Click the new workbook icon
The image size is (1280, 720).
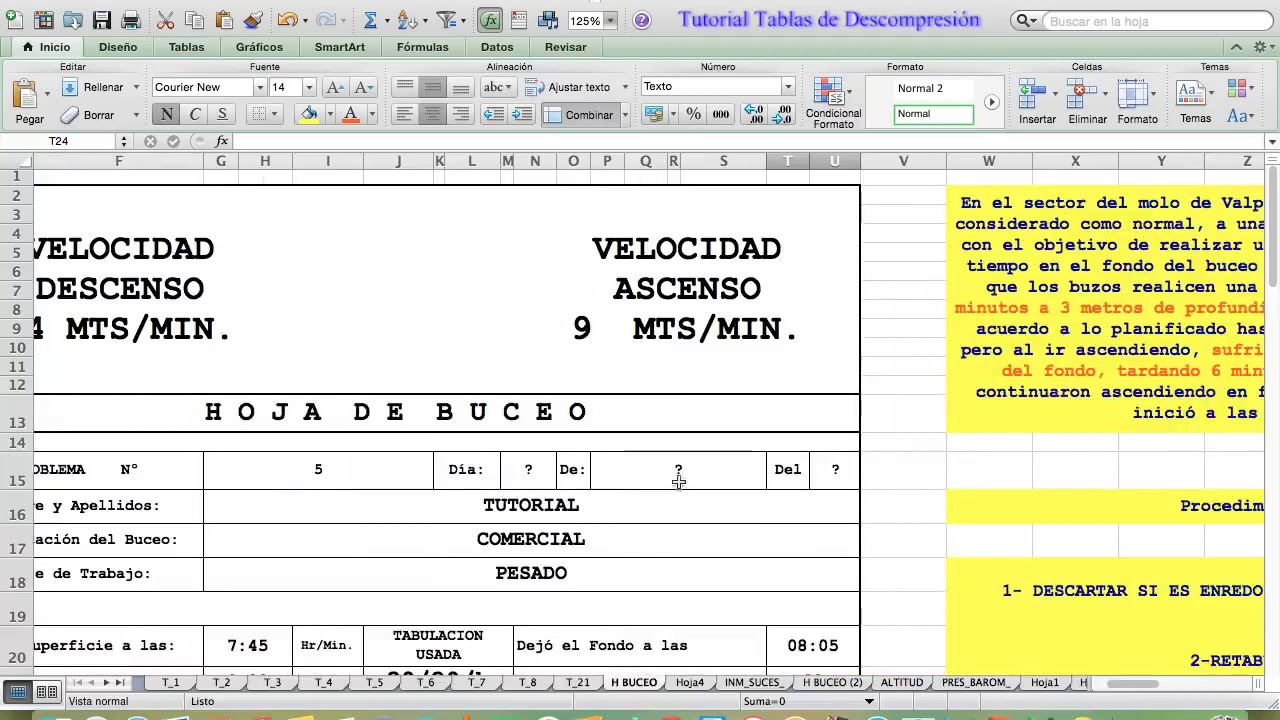point(14,20)
